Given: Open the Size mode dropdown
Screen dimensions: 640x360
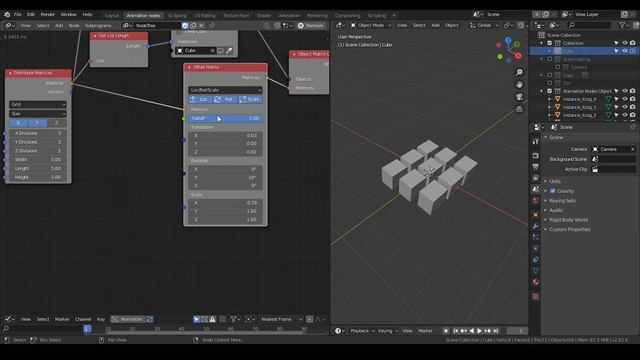Looking at the screenshot, I should pos(38,114).
